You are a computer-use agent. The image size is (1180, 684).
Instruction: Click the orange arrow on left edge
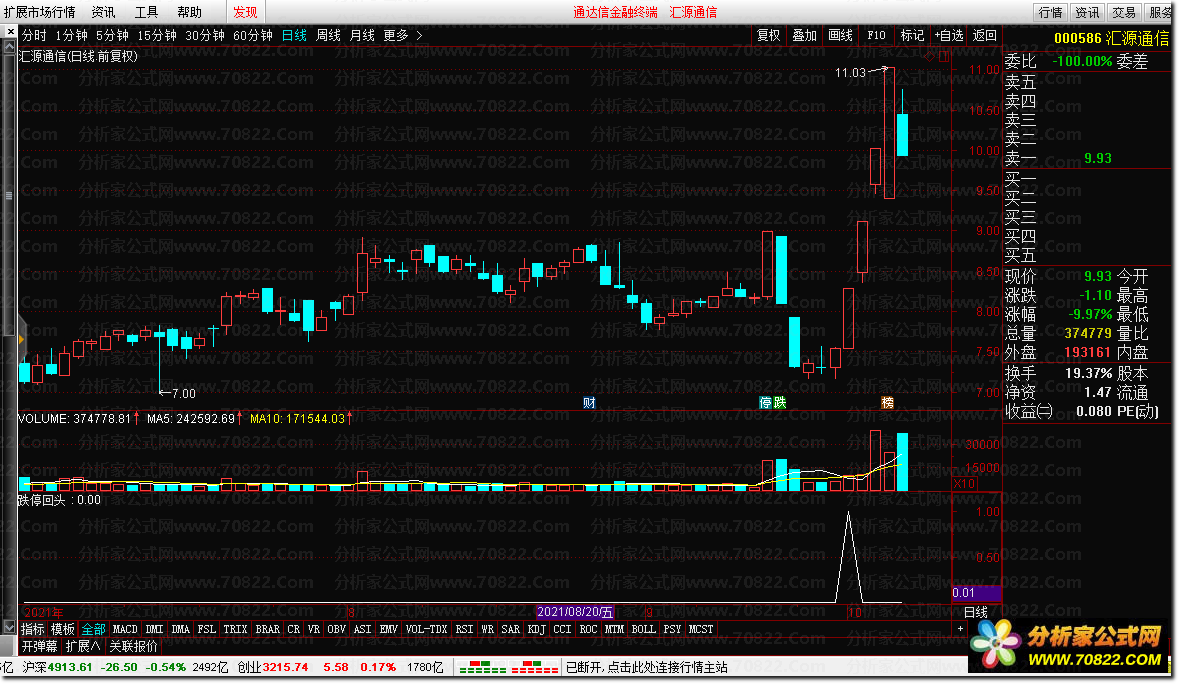click(x=21, y=340)
